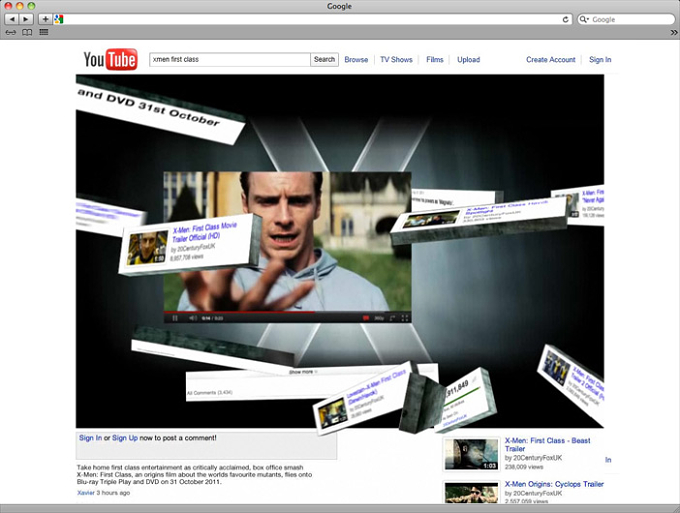The height and width of the screenshot is (513, 680).
Task: Click the 'Show more' expander
Action: click(x=303, y=372)
